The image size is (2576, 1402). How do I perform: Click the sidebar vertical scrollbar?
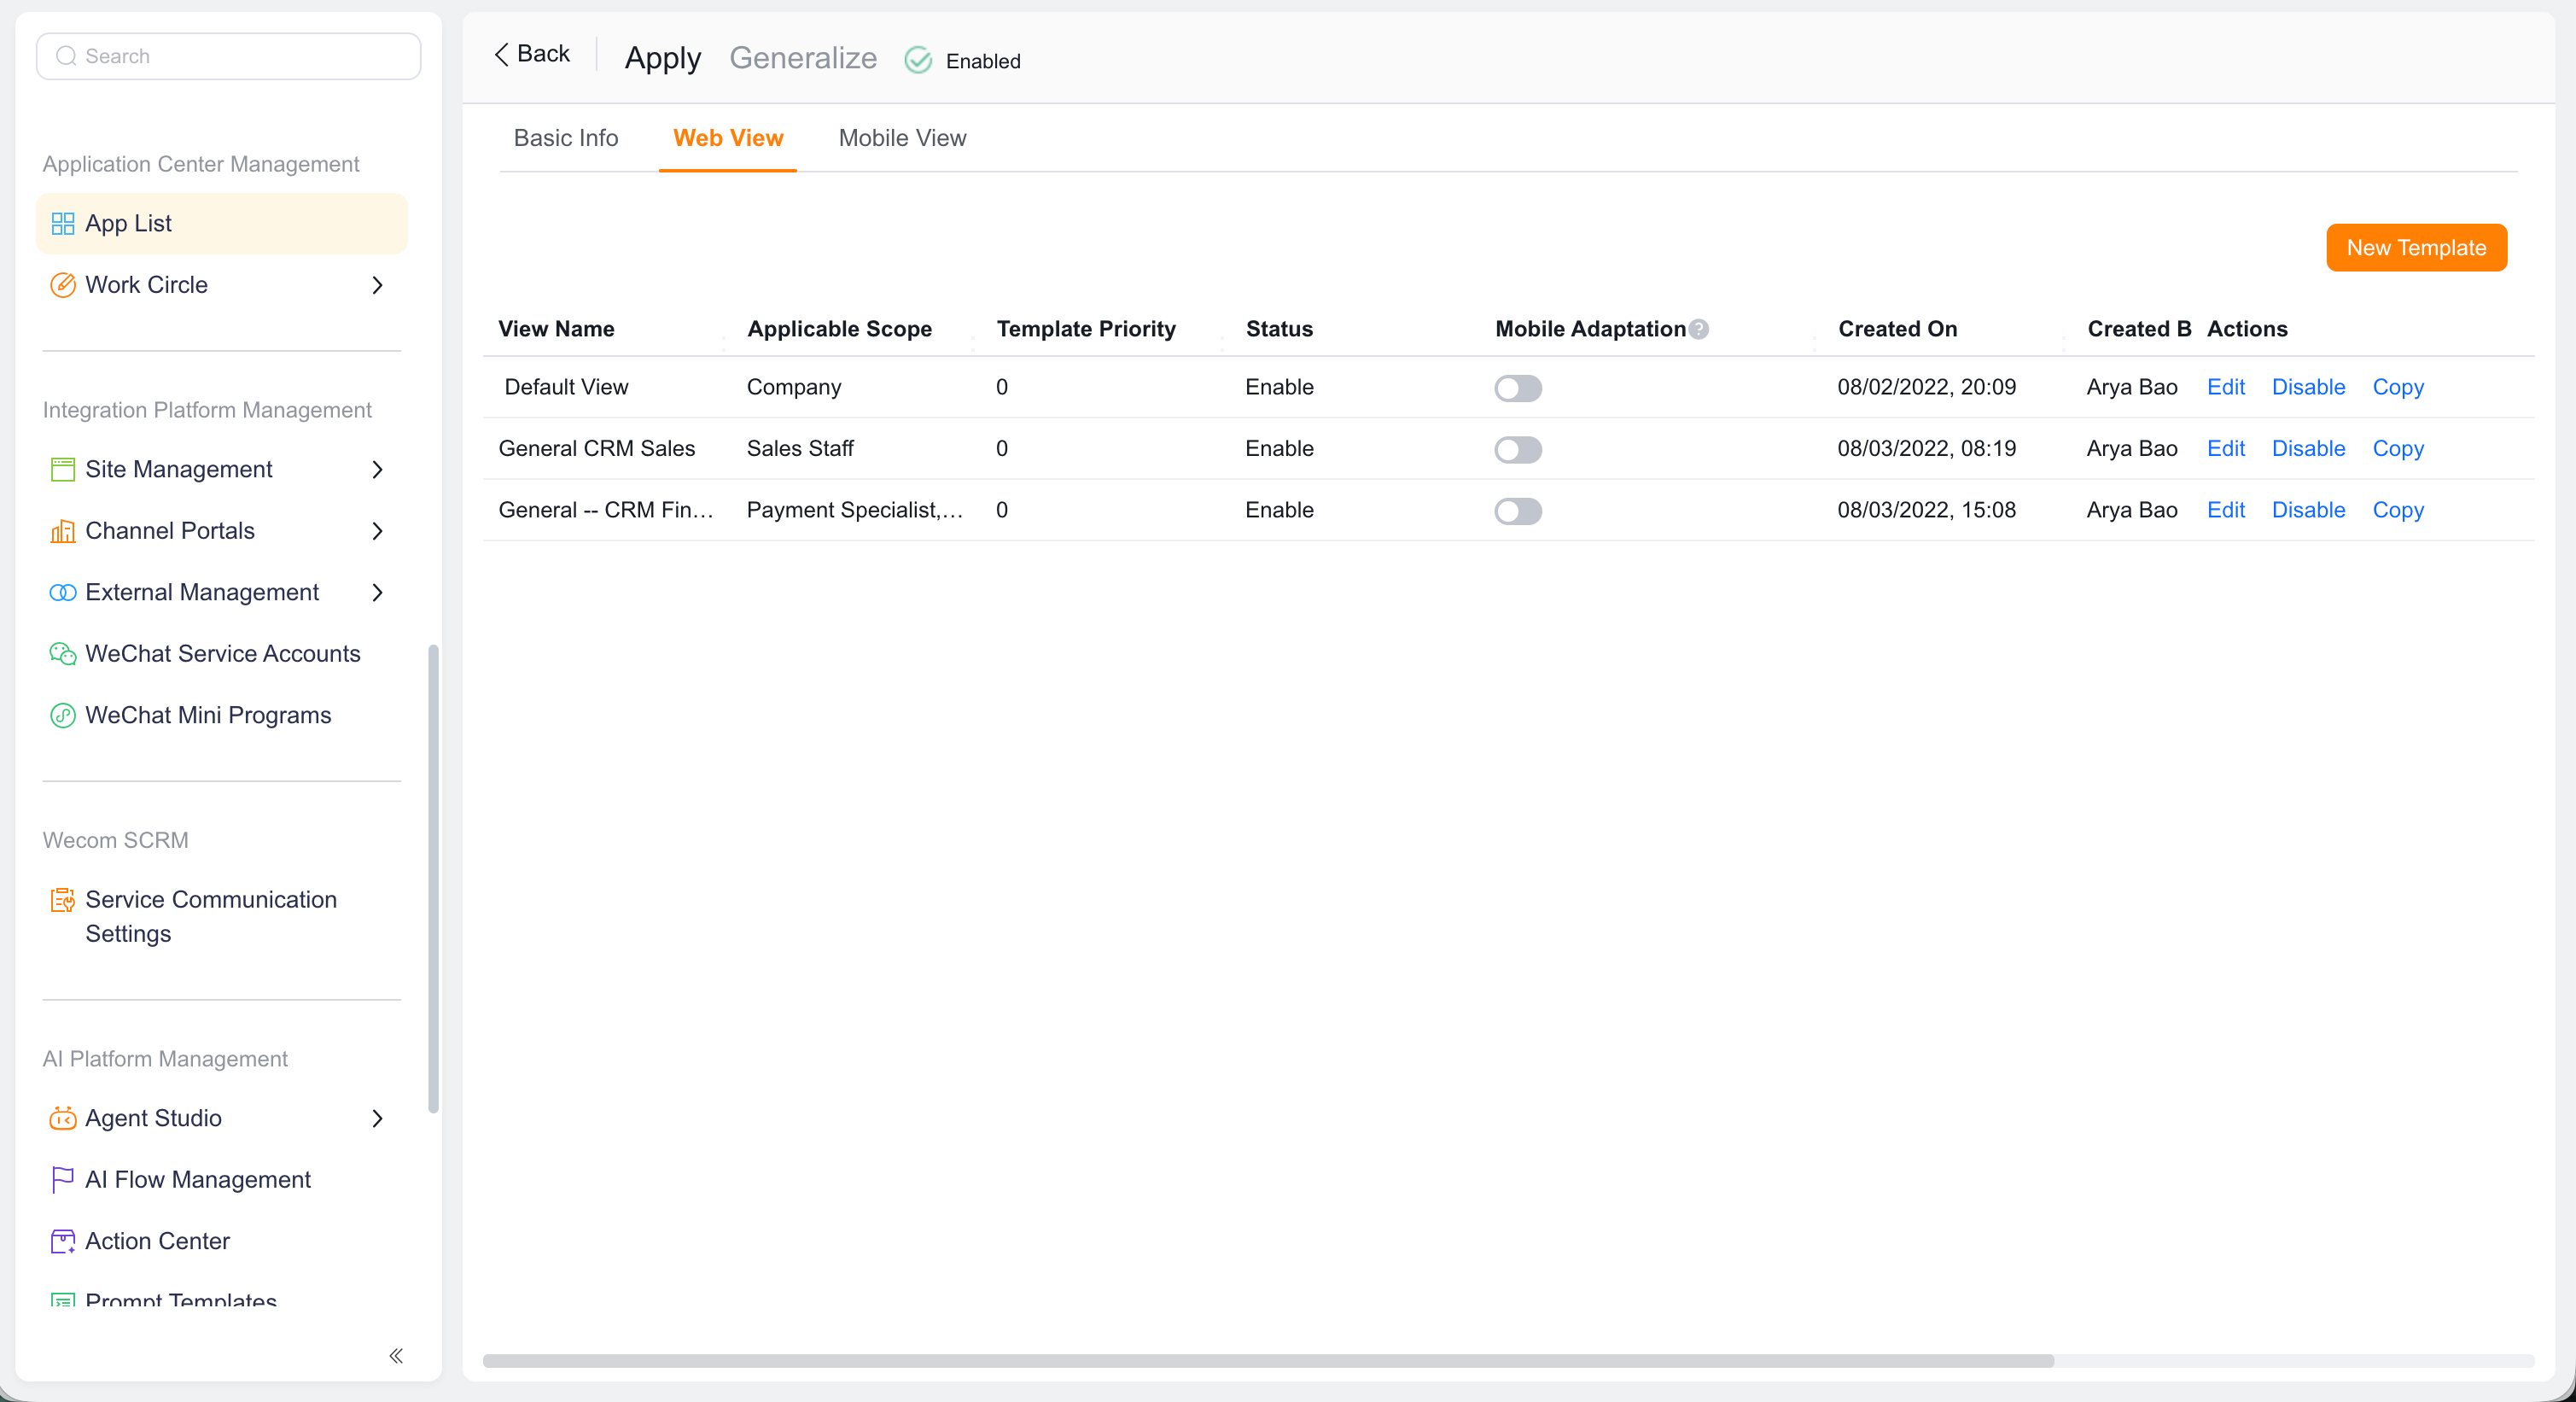click(x=433, y=878)
